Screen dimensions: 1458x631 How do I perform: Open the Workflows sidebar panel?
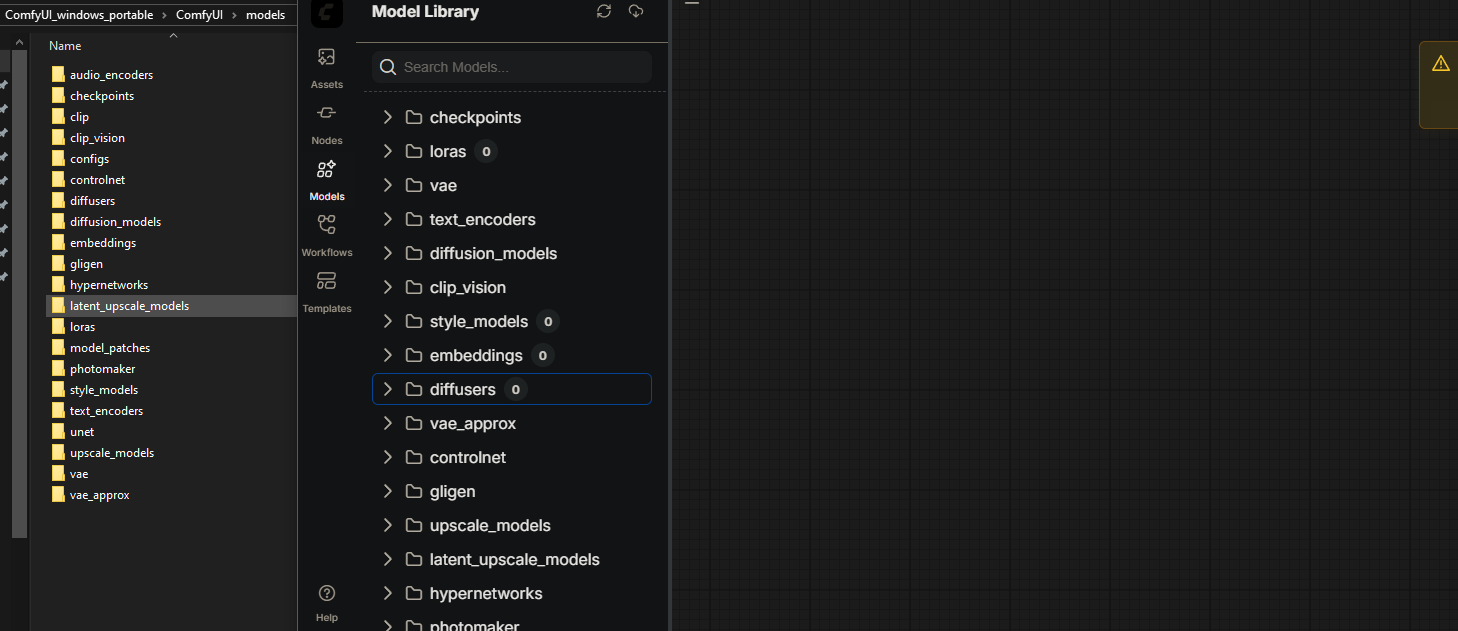327,236
